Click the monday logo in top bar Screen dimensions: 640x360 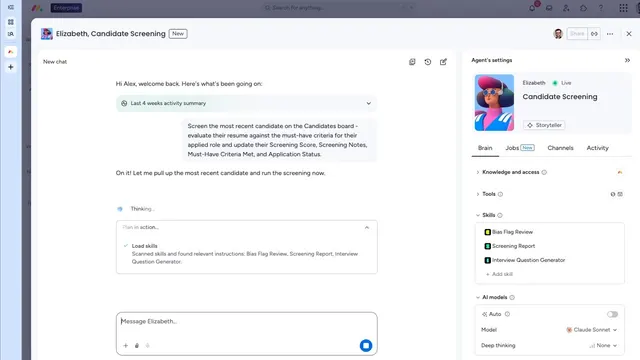pyautogui.click(x=37, y=8)
